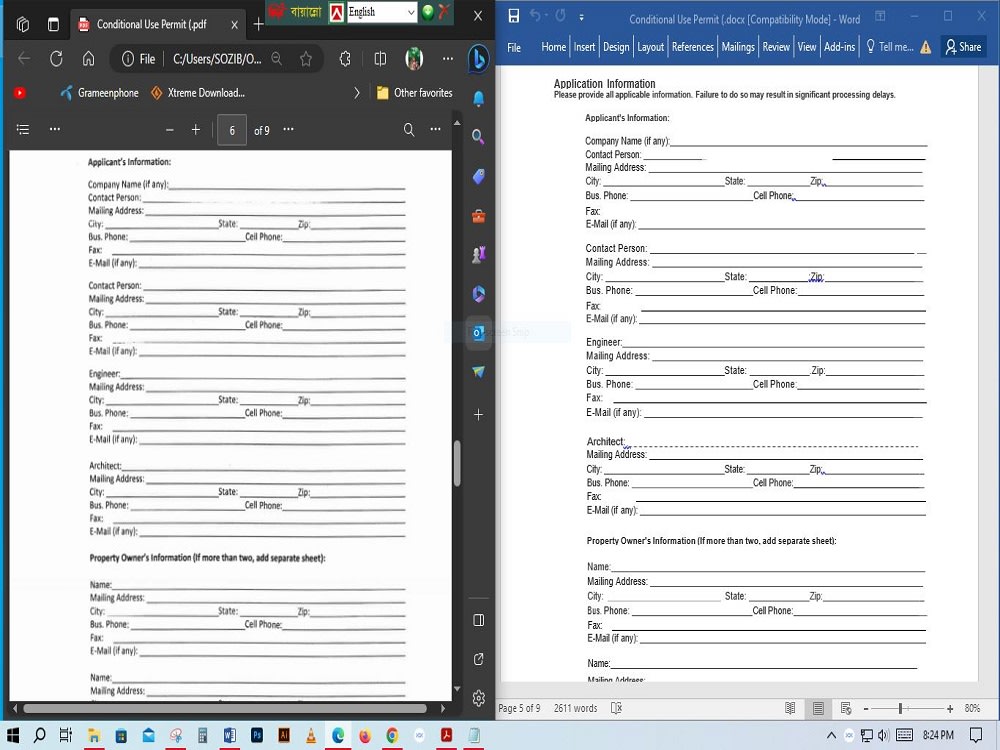Open Edge sidebar Tools briefcase icon
The height and width of the screenshot is (750, 1000).
(x=479, y=216)
